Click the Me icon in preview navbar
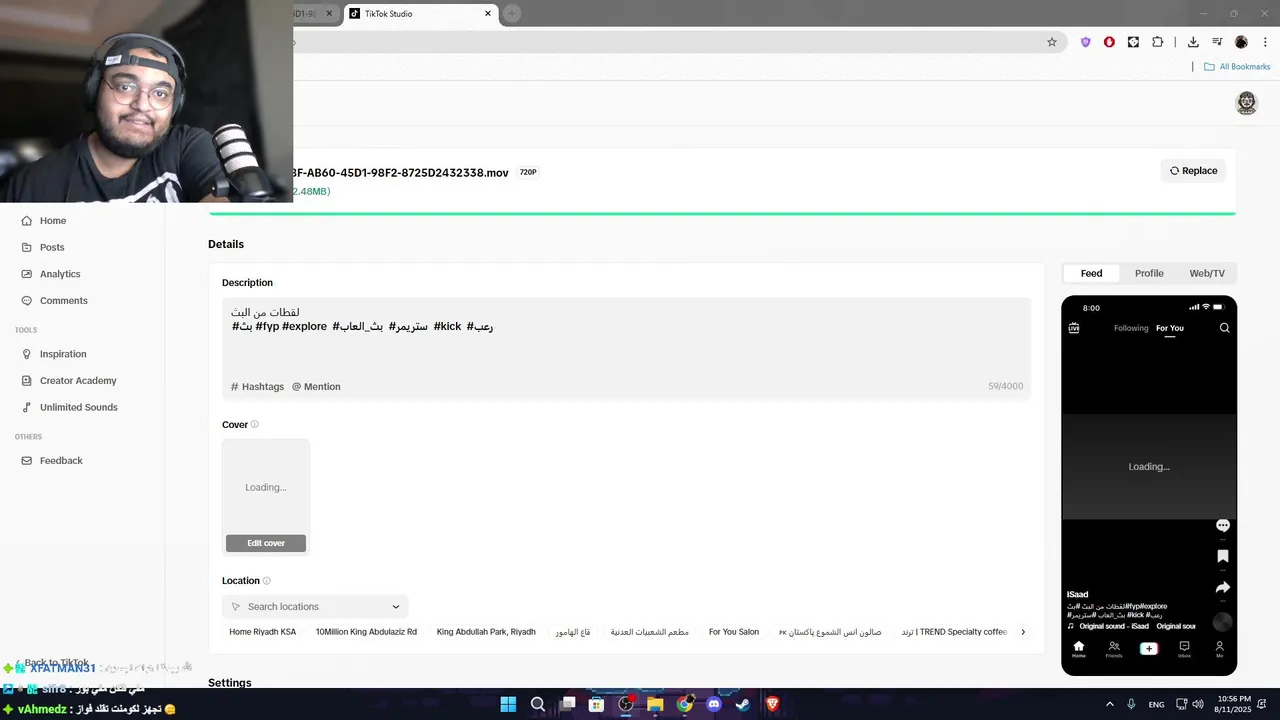This screenshot has width=1280, height=720. tap(1219, 649)
